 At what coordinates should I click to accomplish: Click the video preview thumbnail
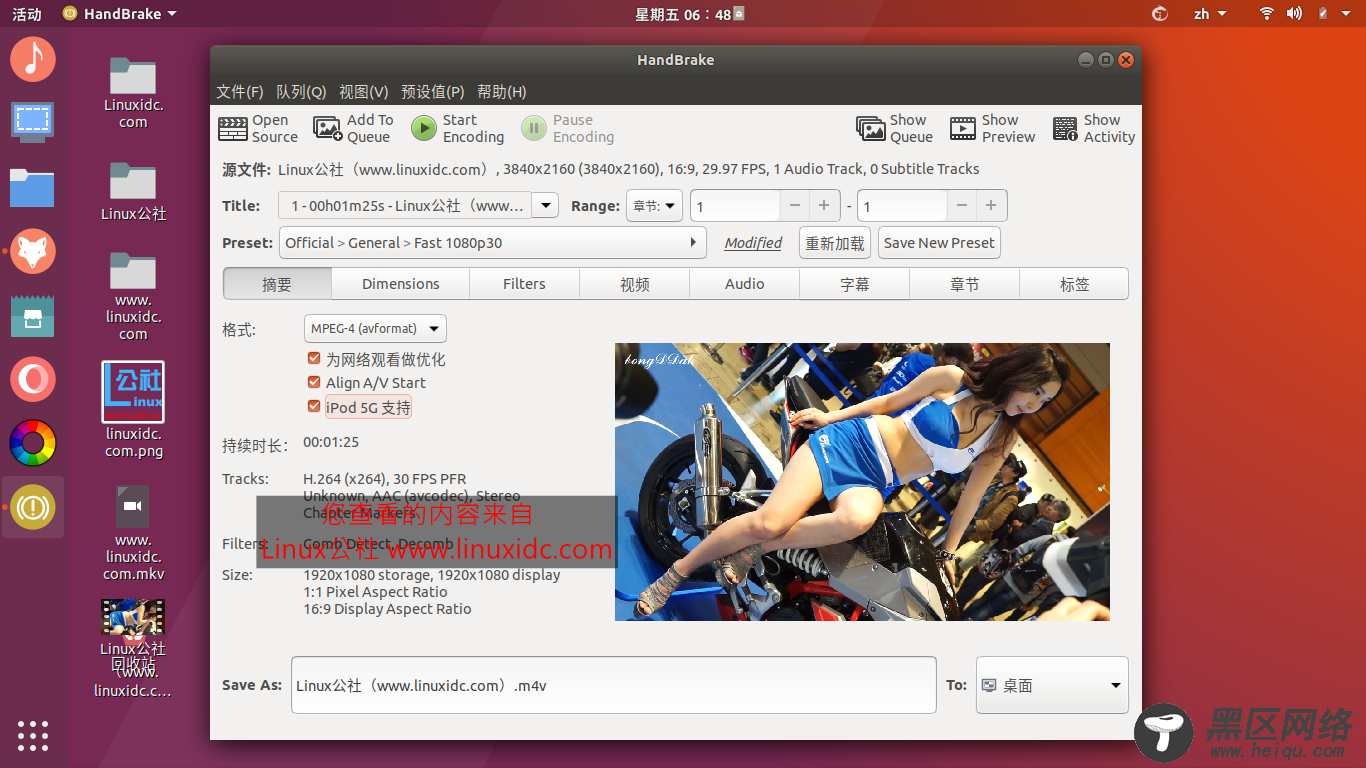(862, 482)
